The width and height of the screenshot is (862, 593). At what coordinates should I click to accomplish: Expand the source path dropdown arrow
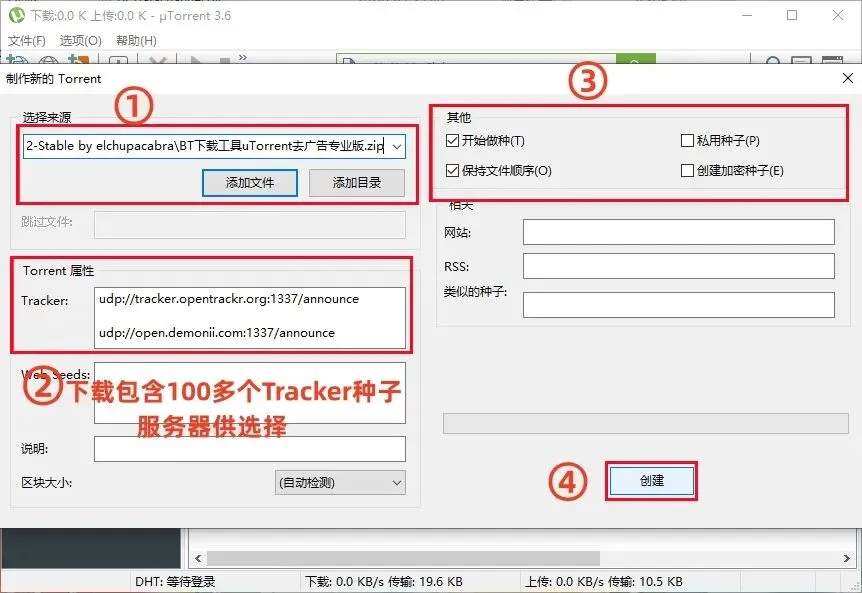click(397, 147)
